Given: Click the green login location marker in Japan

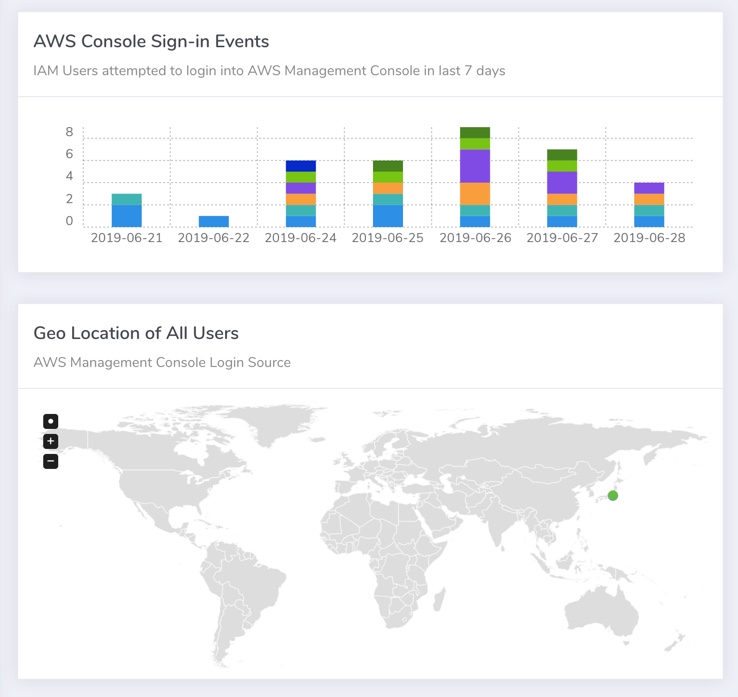Looking at the screenshot, I should [613, 496].
